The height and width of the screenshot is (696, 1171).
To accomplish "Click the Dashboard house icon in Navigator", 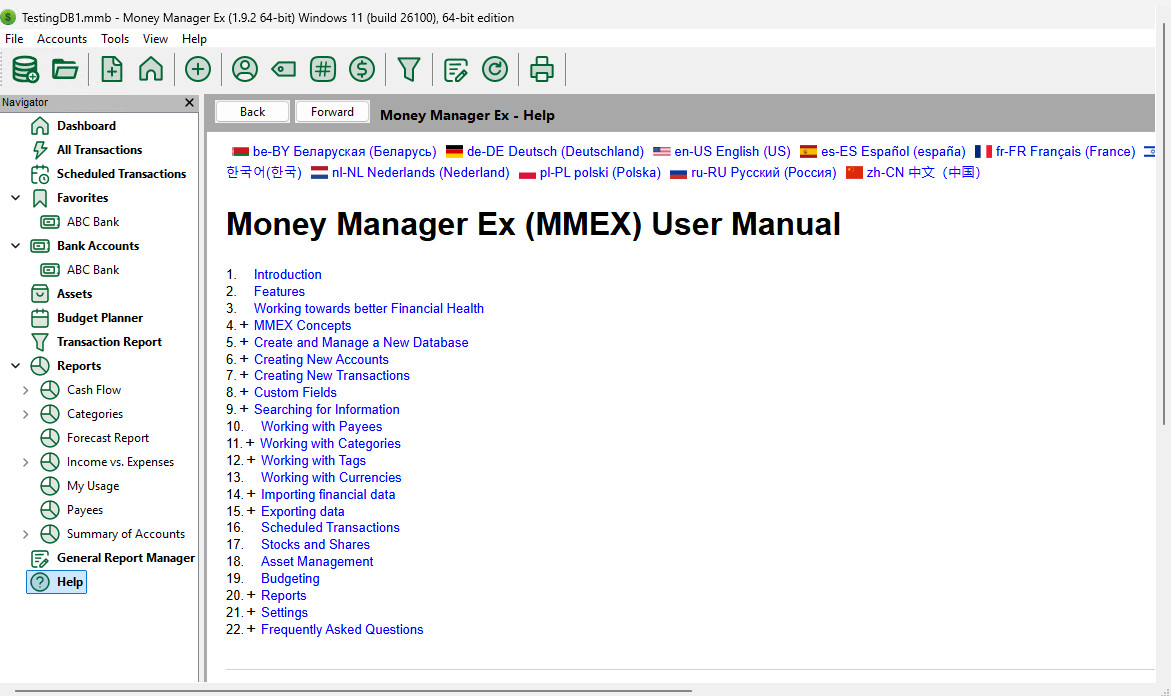I will click(x=40, y=125).
